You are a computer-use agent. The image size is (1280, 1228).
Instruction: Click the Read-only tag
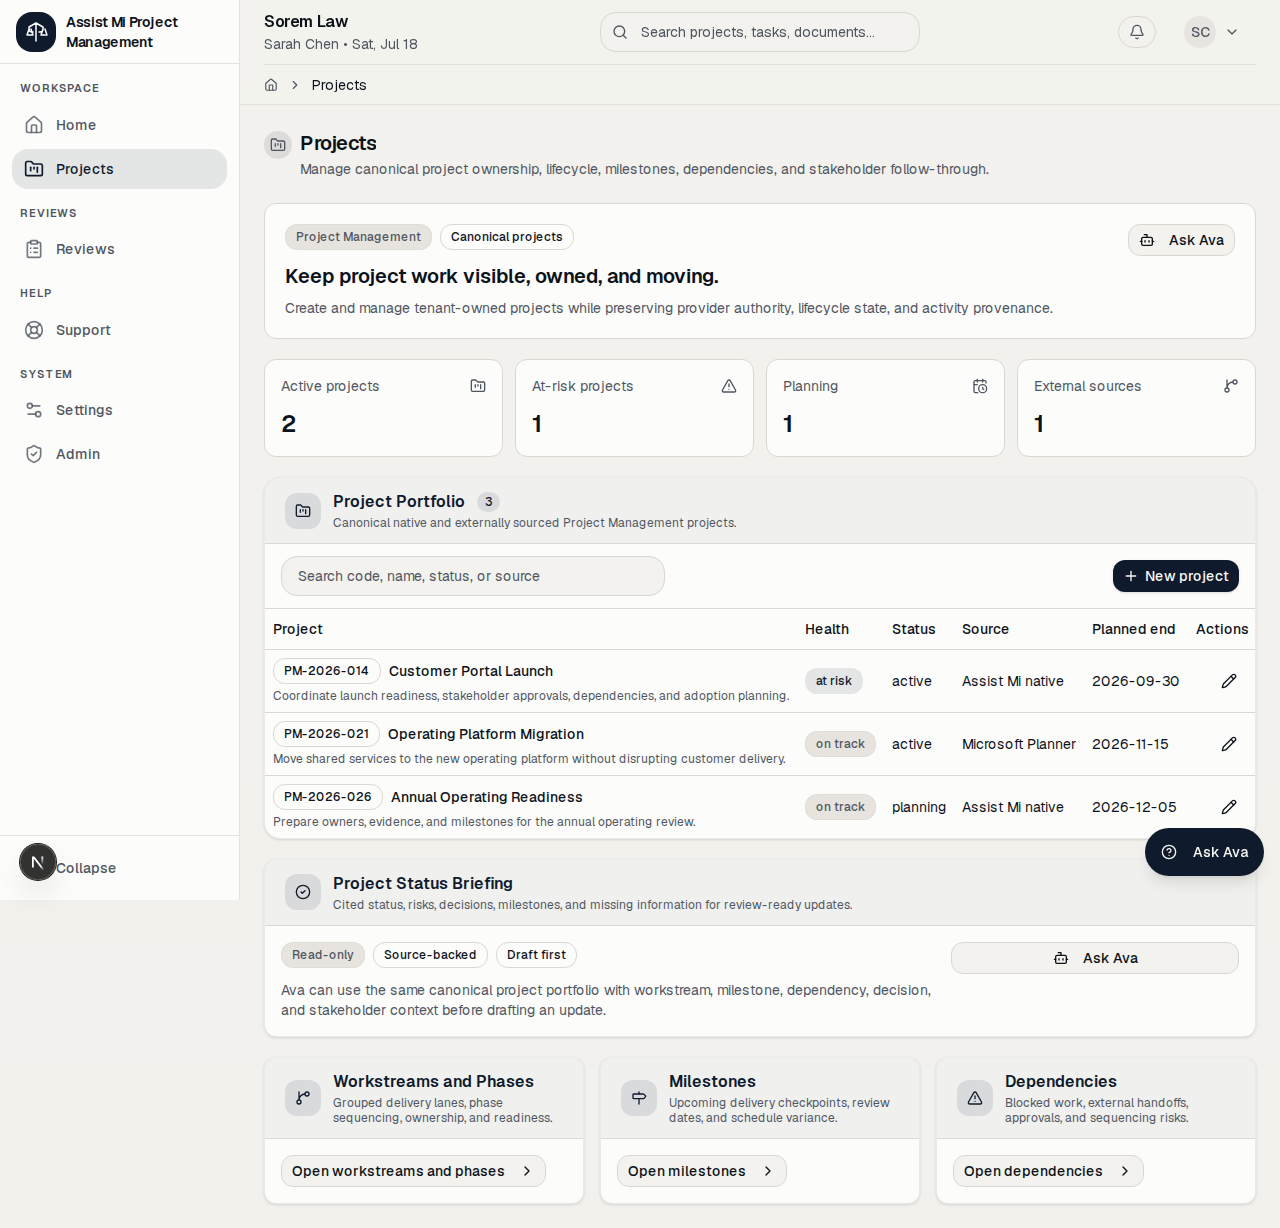pos(323,955)
